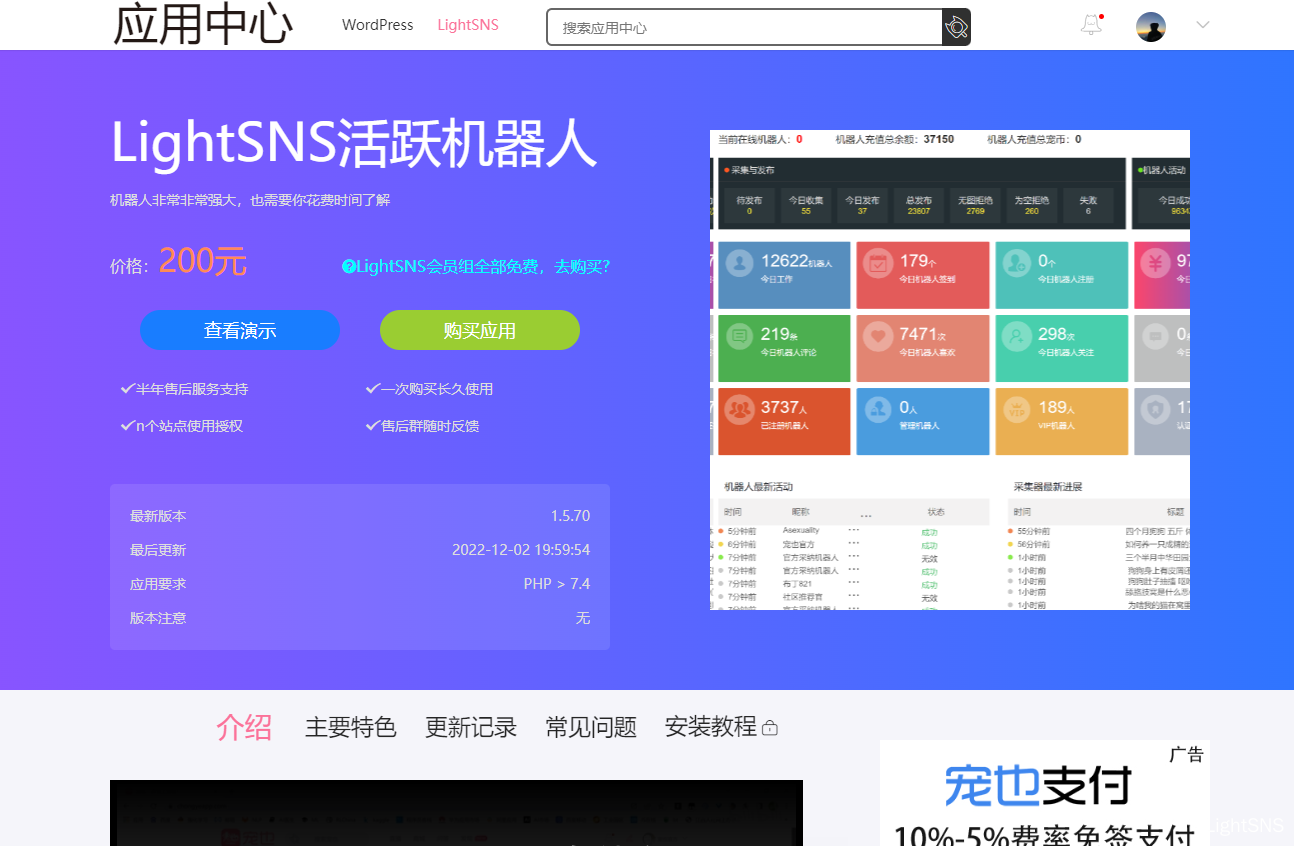Open the robot dashboard preview screenshot
The width and height of the screenshot is (1294, 846).
[x=950, y=370]
